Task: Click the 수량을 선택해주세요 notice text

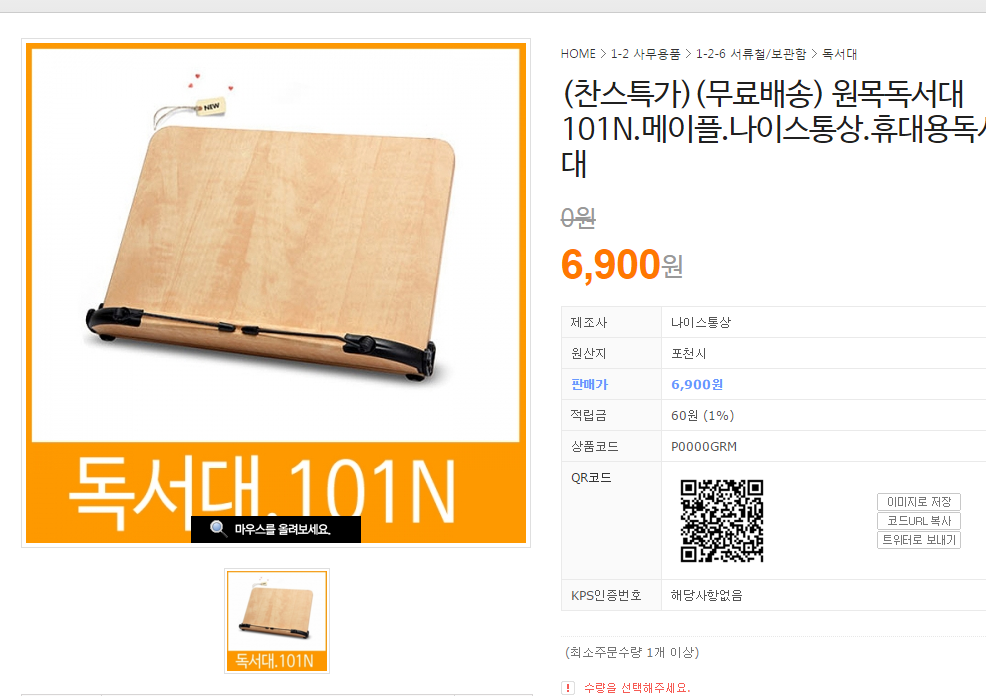Action: pos(637,688)
